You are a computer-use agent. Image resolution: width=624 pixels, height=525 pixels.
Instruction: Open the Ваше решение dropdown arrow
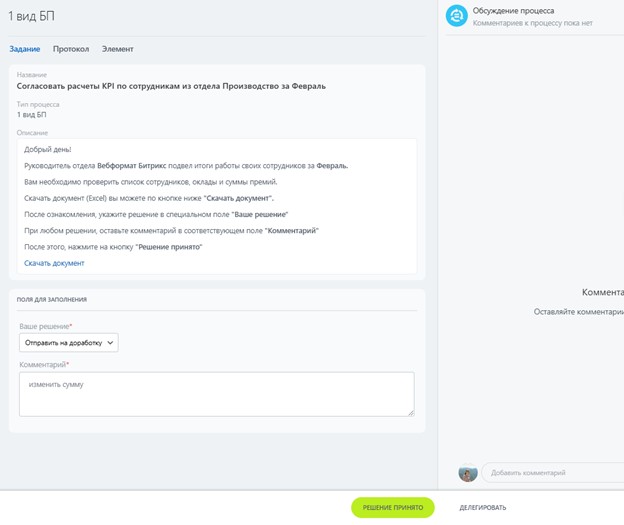111,342
